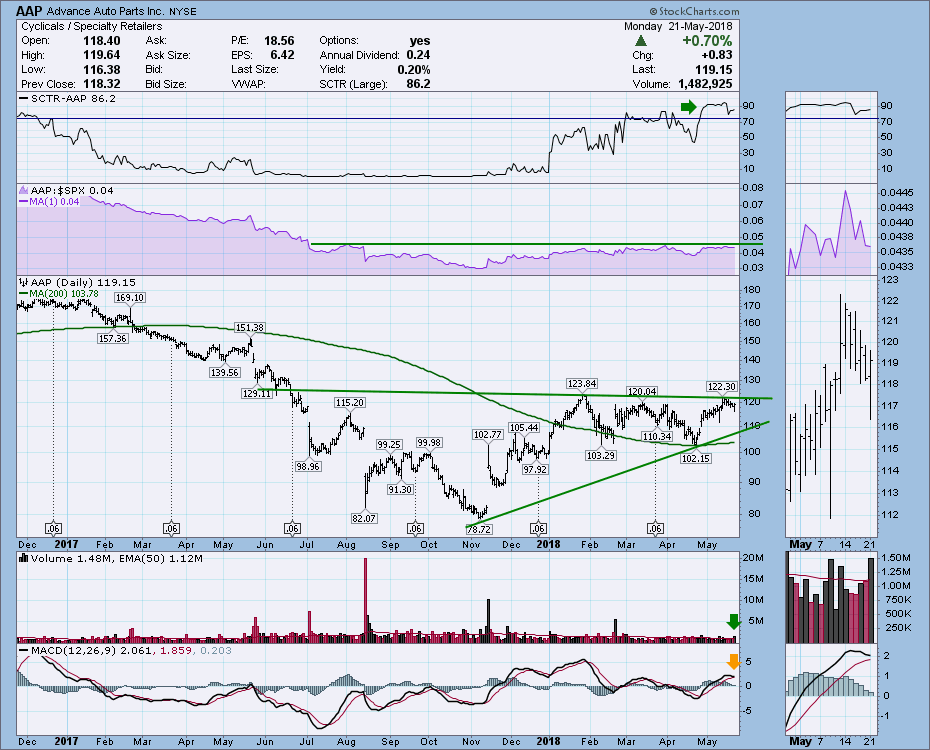Click the .06 dividend marker under December 2016
The image size is (930, 750).
pos(53,528)
